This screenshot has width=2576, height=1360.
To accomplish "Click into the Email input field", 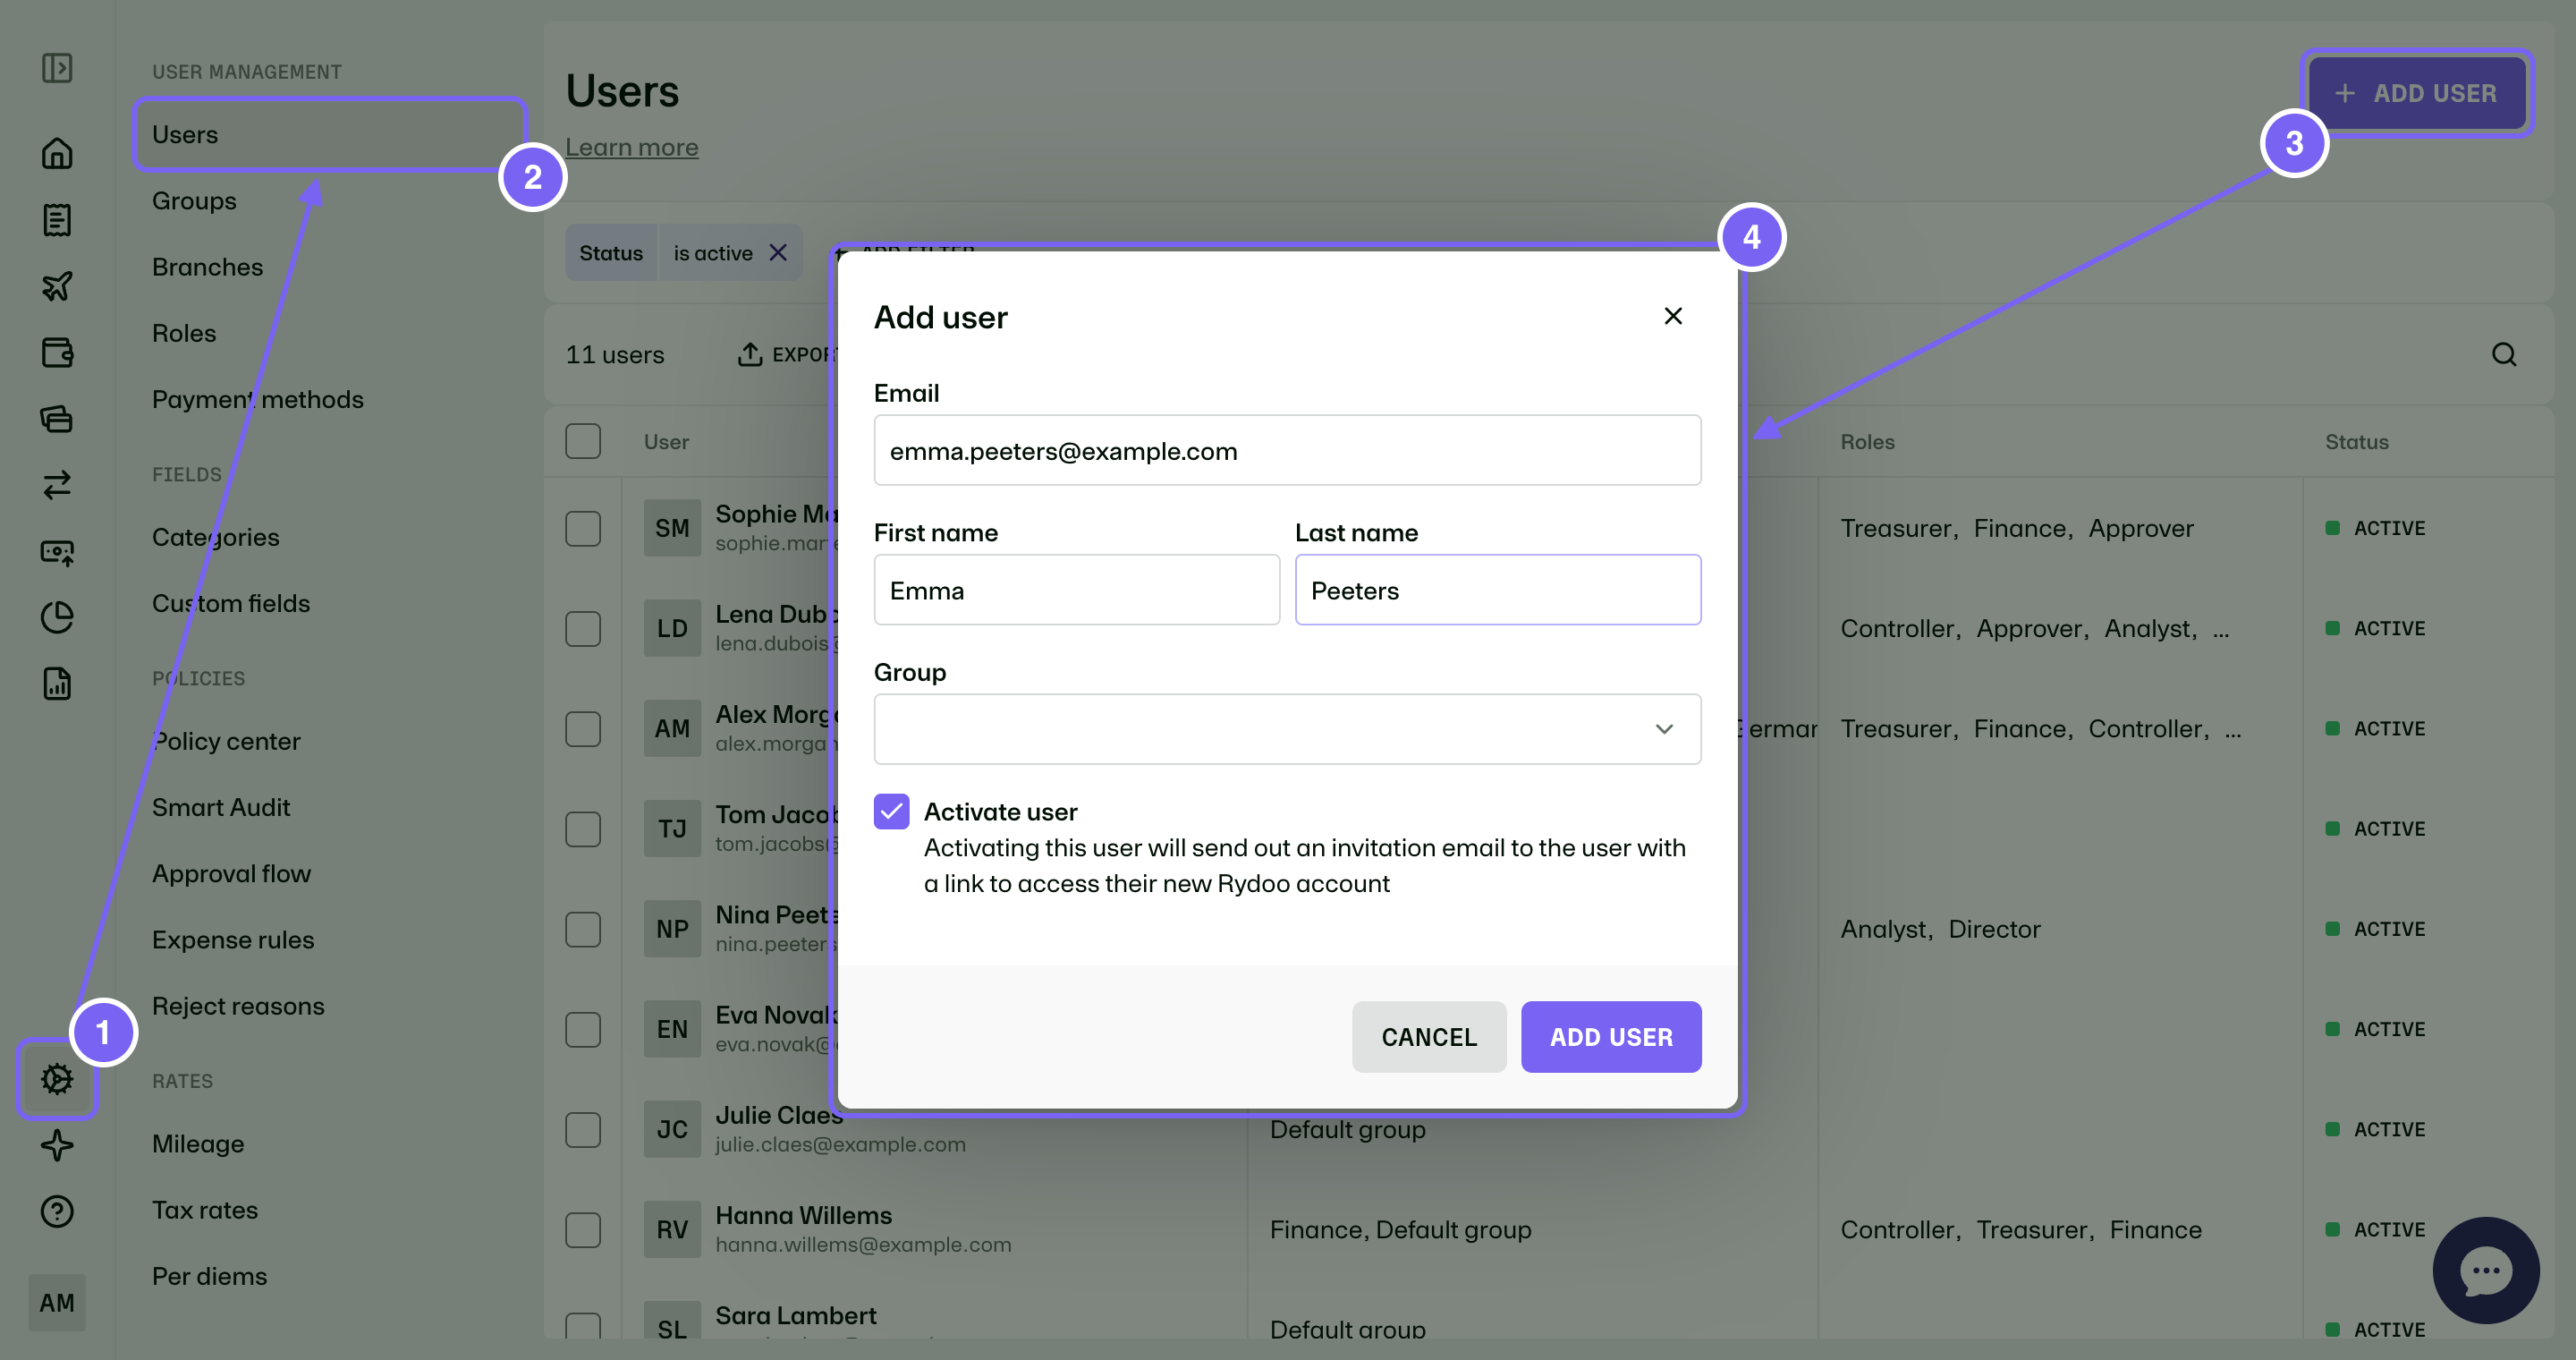I will [x=1287, y=450].
